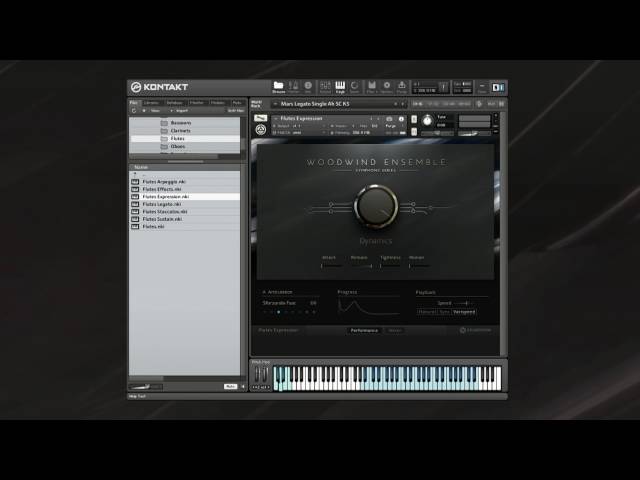Open the Browse folder icon in toolbar
Viewport: 640px width, 480px height.
(278, 85)
